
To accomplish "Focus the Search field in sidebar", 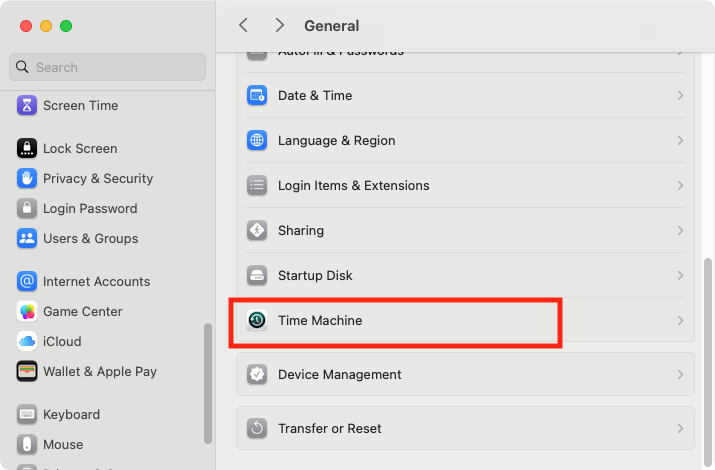I will click(108, 67).
